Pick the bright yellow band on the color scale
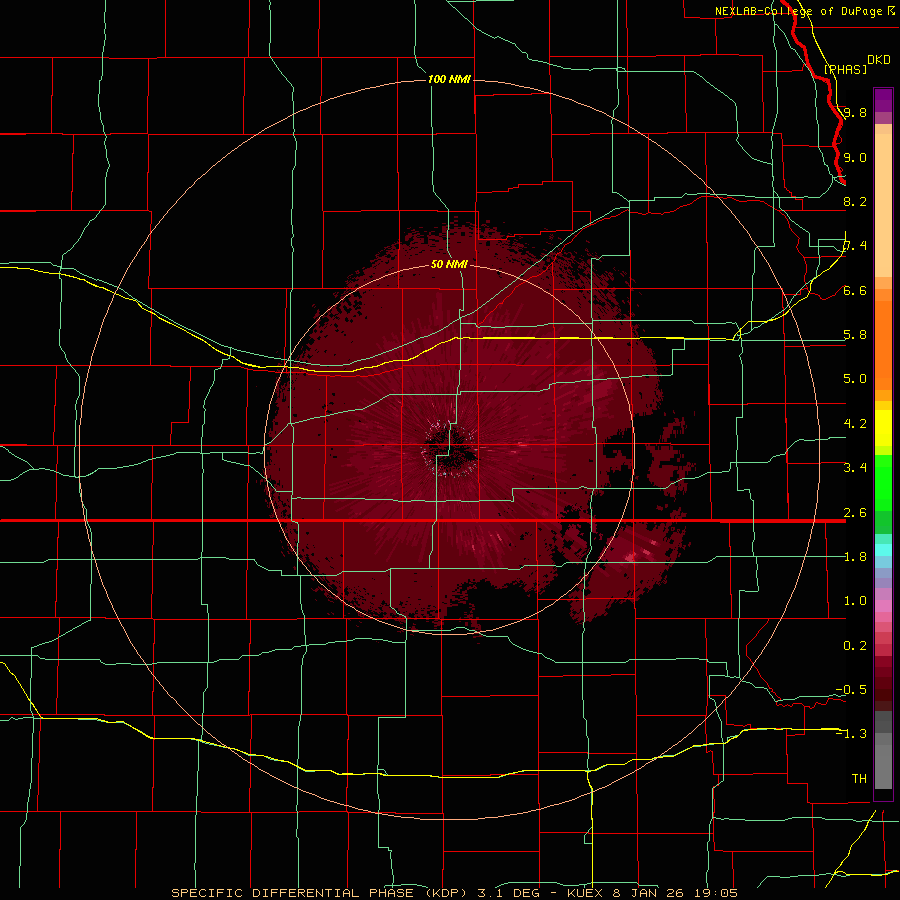Image resolution: width=900 pixels, height=900 pixels. click(883, 428)
